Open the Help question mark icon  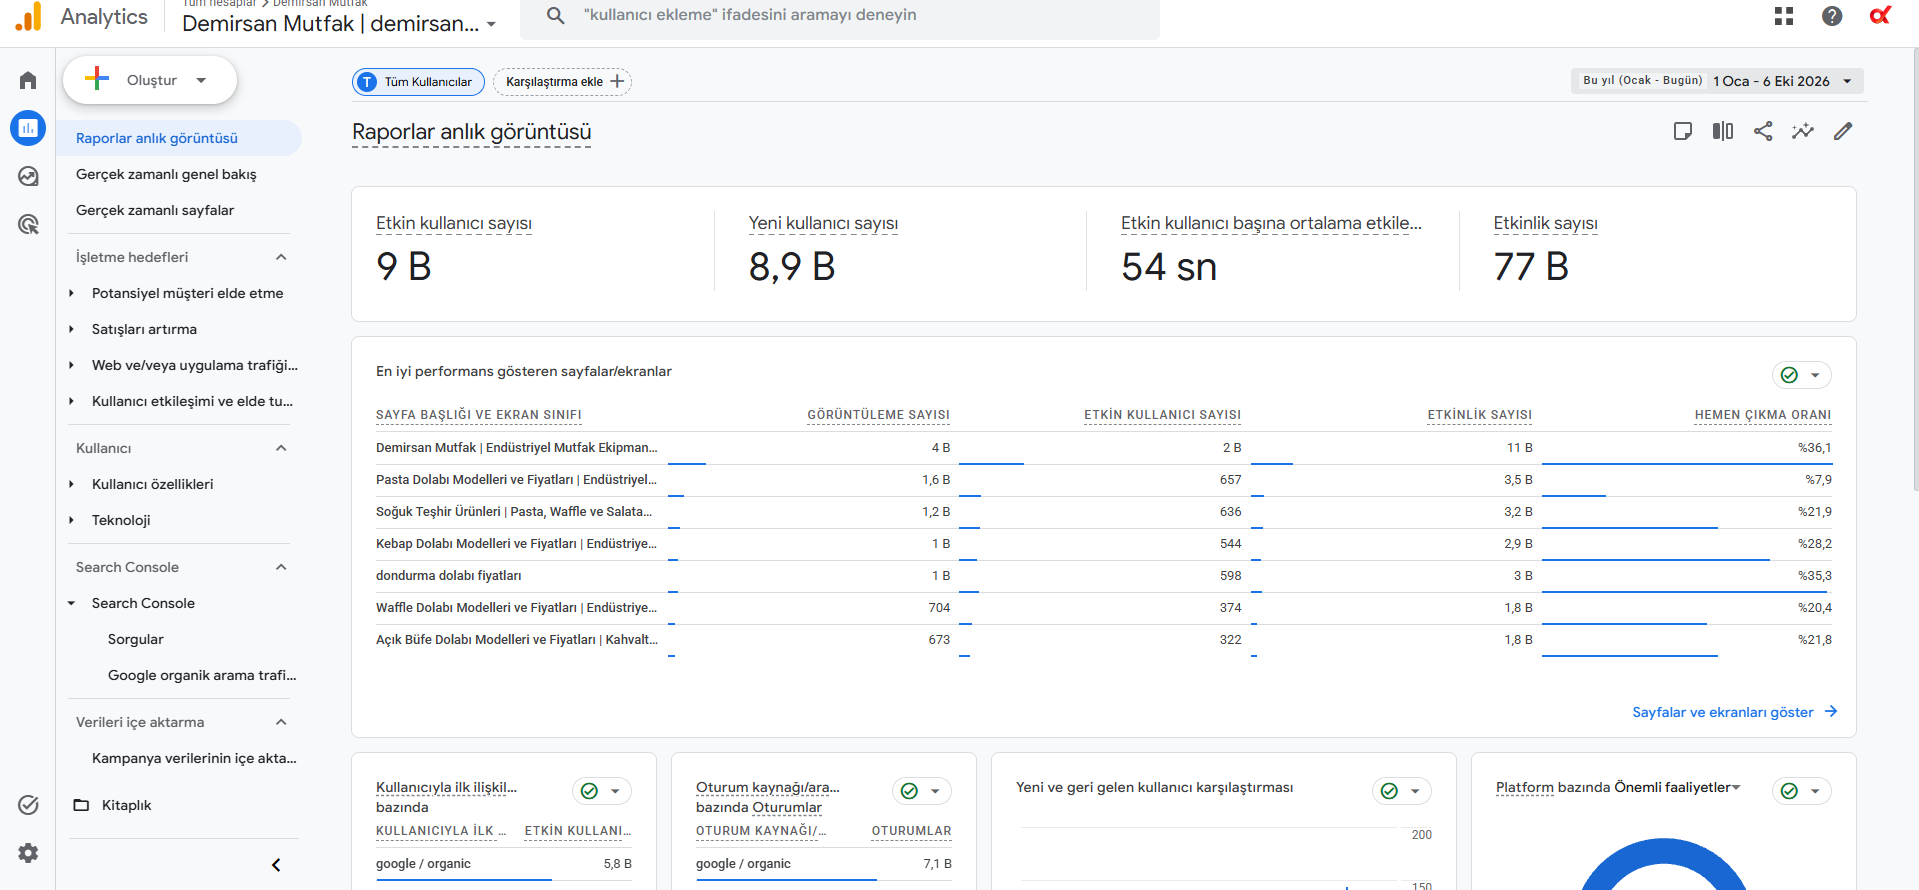(x=1832, y=16)
